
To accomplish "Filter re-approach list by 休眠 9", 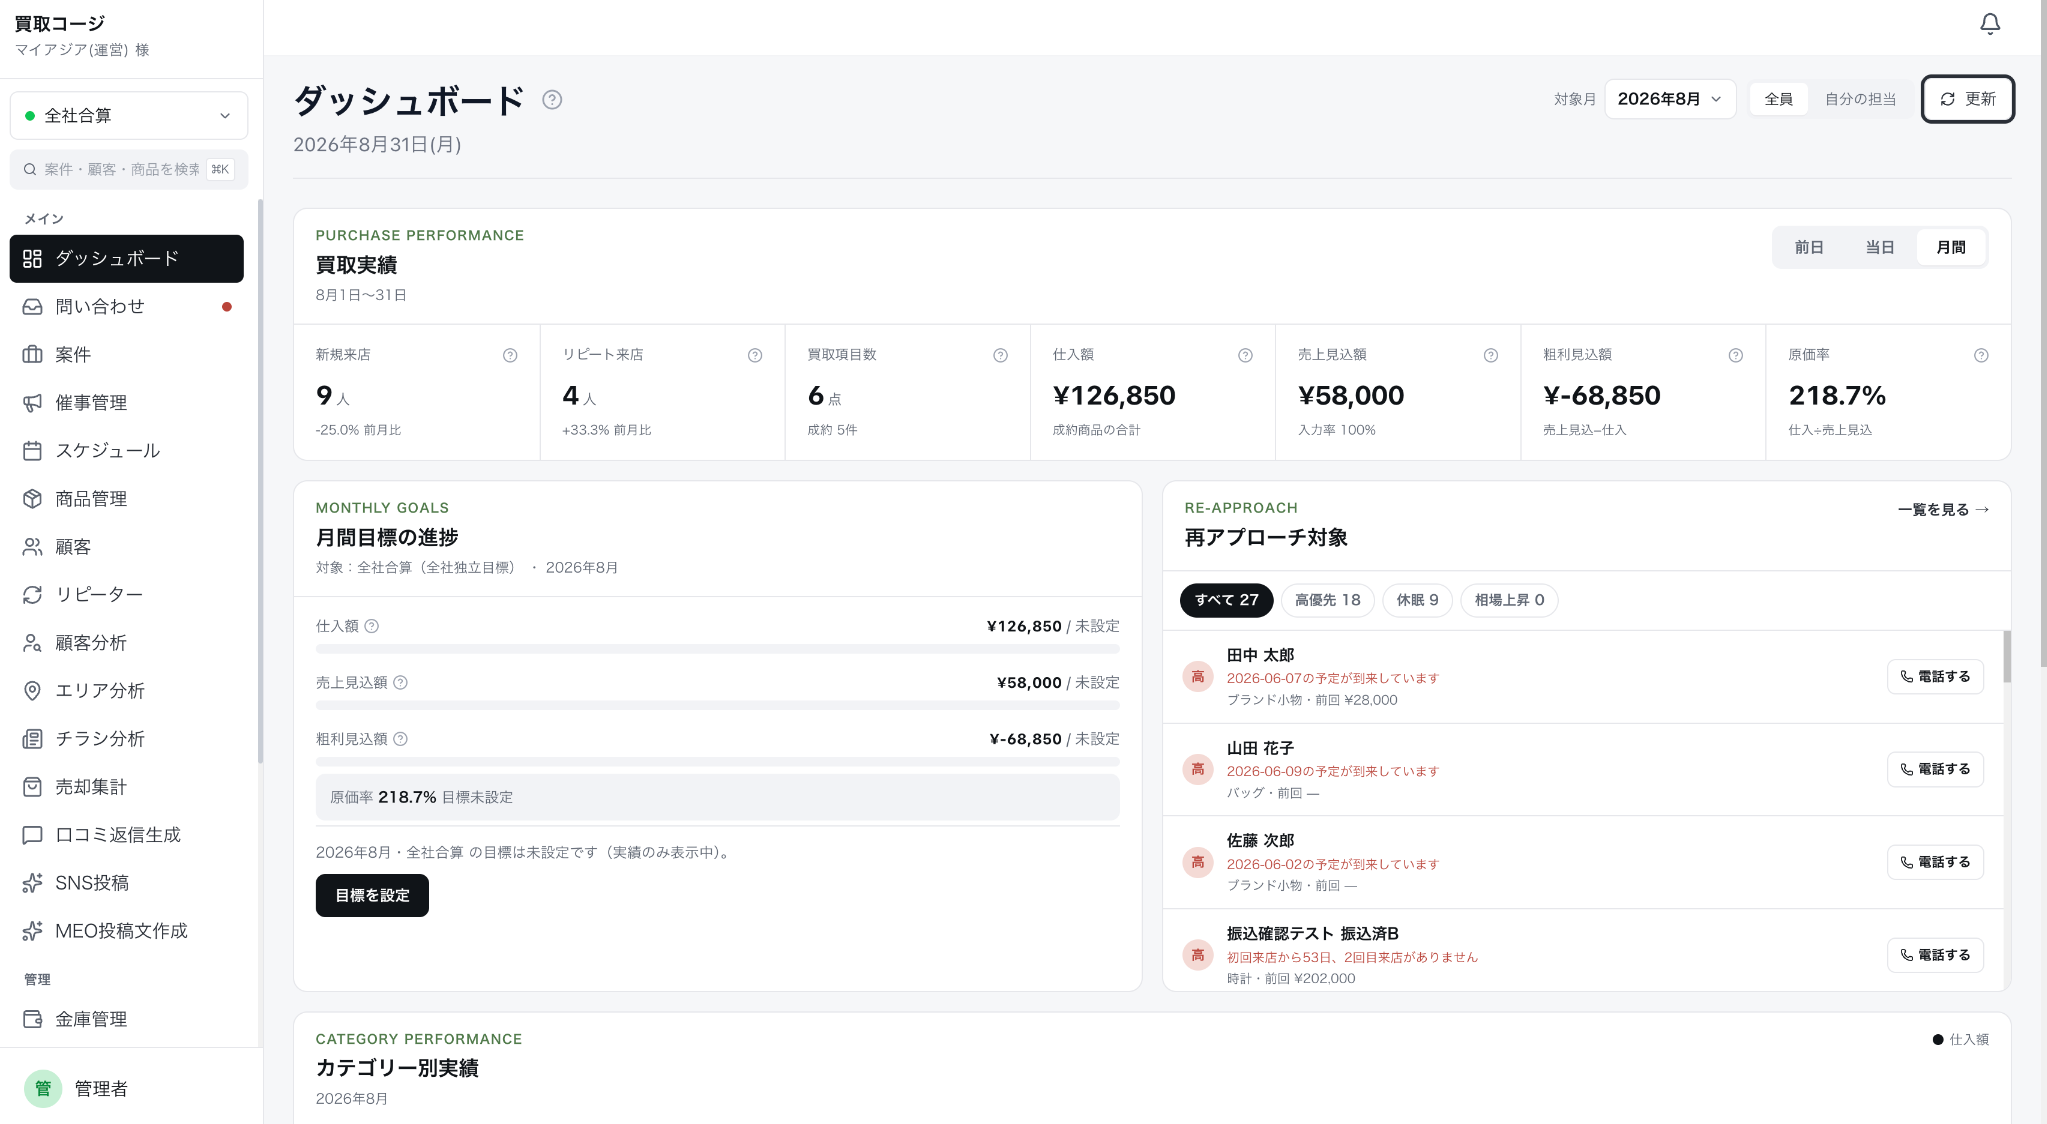I will 1417,600.
